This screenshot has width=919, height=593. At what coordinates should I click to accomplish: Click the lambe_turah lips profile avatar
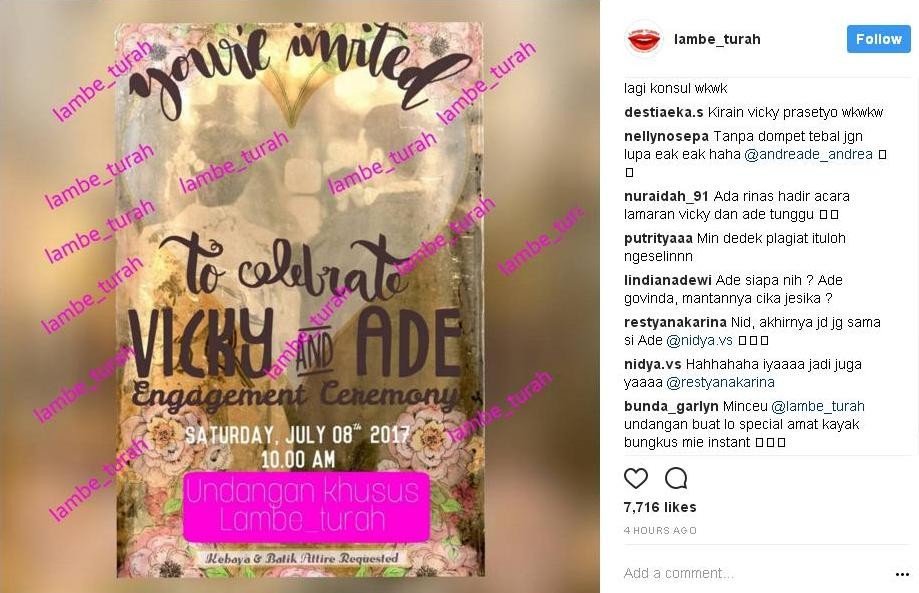tap(644, 39)
